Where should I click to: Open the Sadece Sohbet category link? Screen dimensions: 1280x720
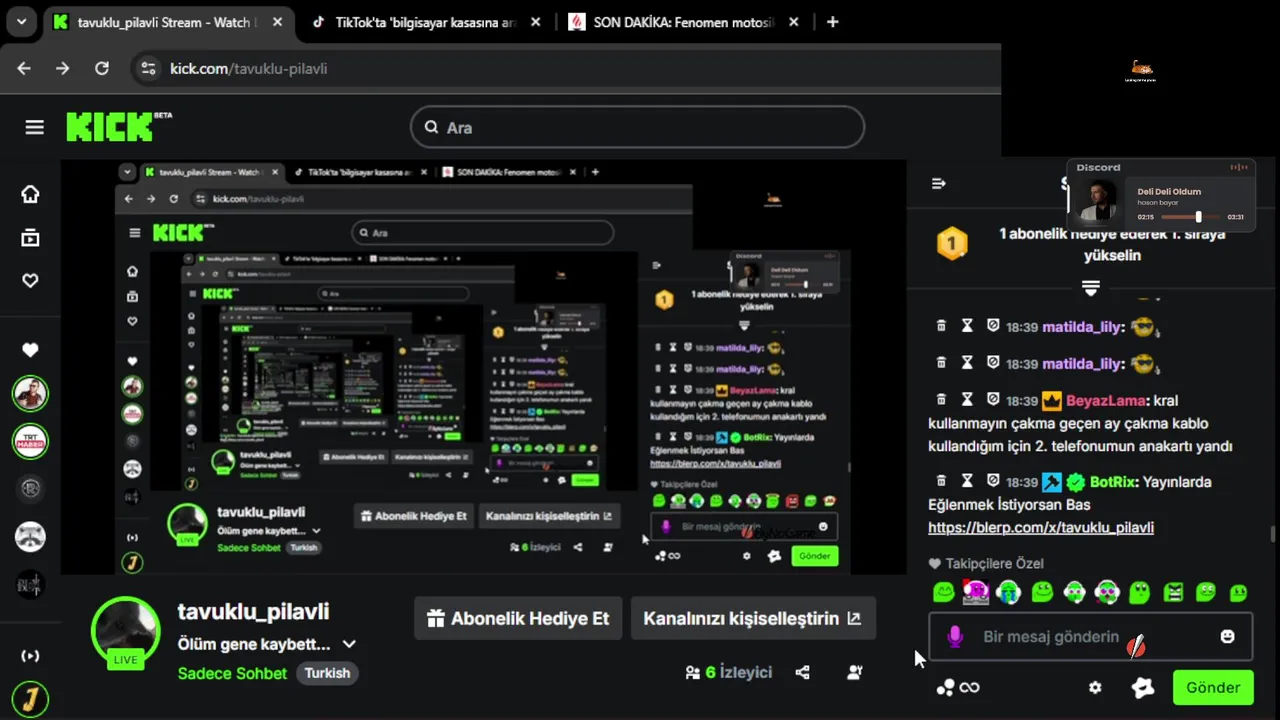[232, 673]
